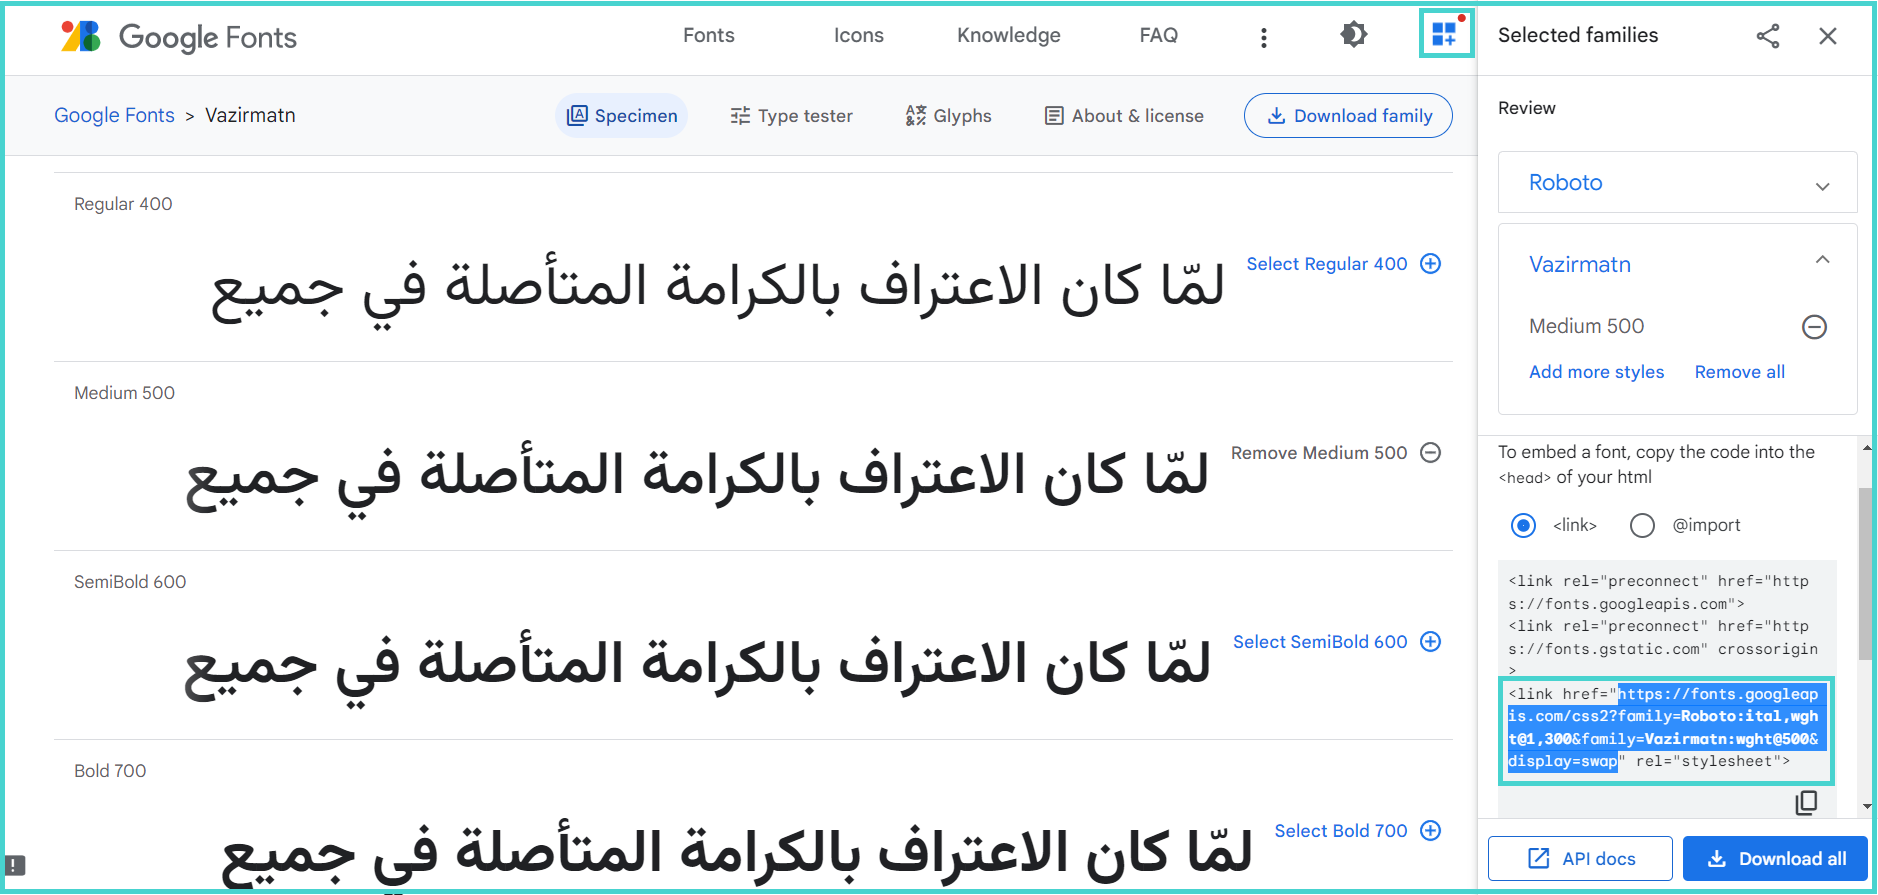Copy the embed code with the copy icon
This screenshot has width=1878, height=895.
pyautogui.click(x=1806, y=803)
